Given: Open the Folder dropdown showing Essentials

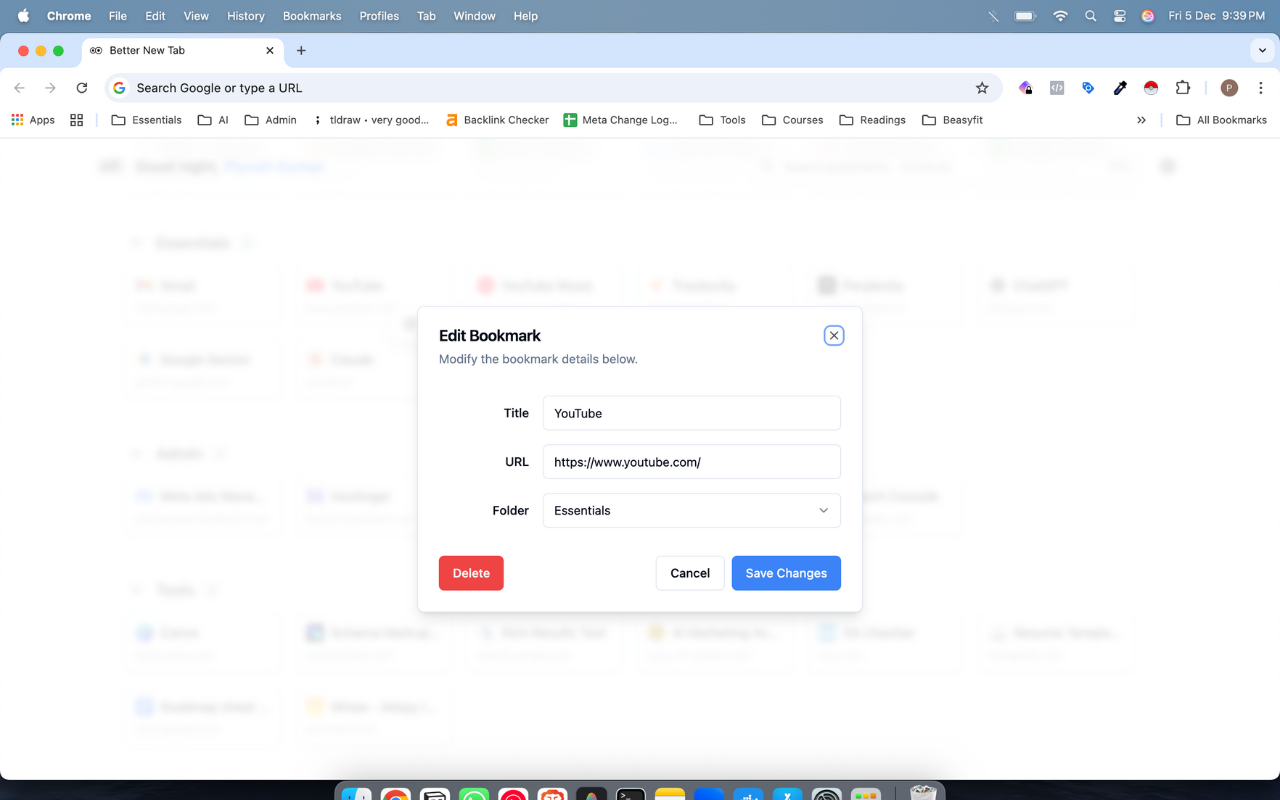Looking at the screenshot, I should tap(691, 510).
